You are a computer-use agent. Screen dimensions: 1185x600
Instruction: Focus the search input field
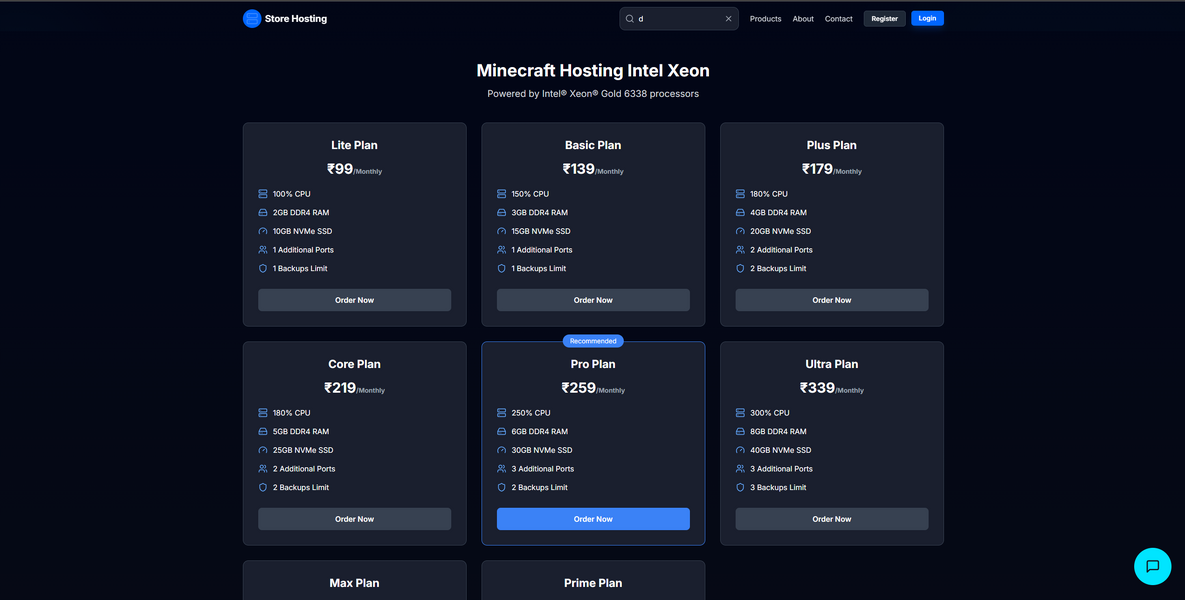(x=679, y=19)
